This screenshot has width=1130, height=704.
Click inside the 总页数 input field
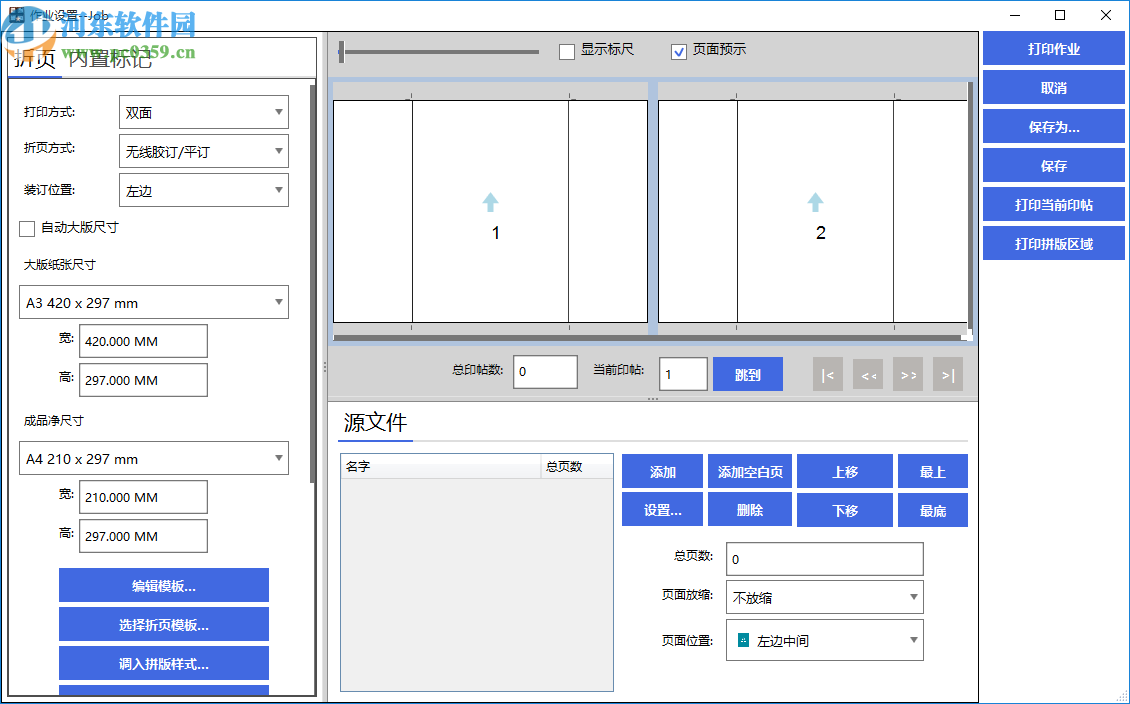[824, 558]
